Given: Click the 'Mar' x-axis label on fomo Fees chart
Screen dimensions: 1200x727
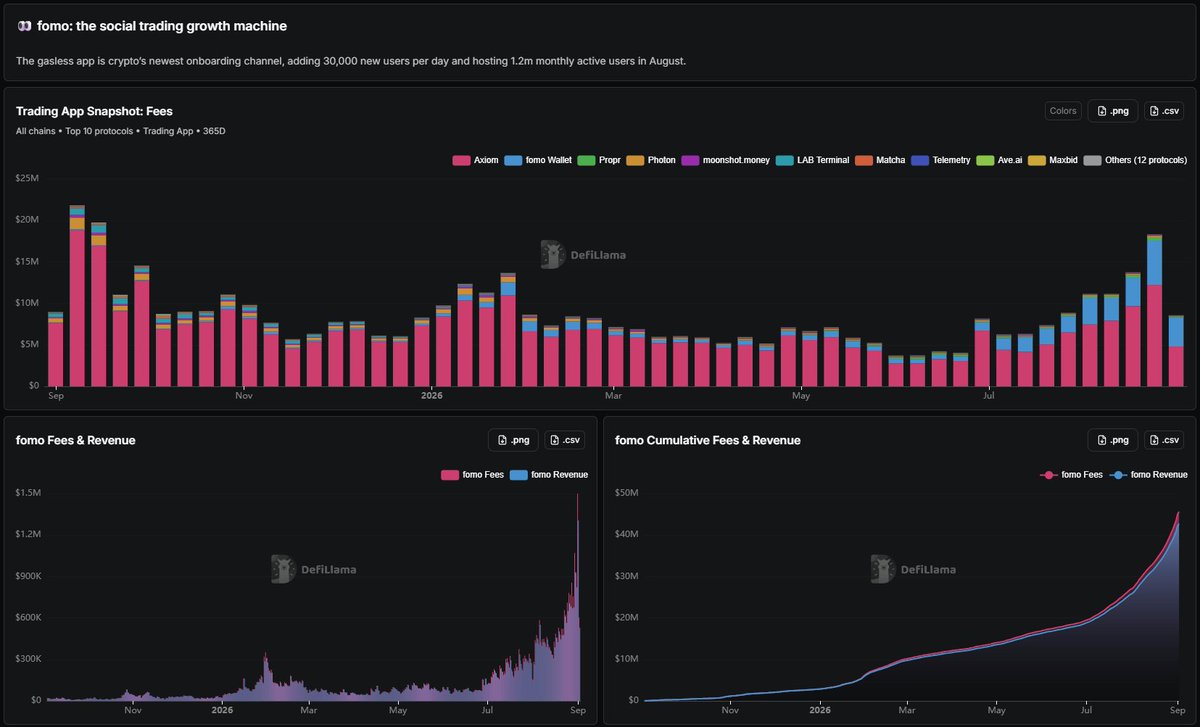Looking at the screenshot, I should coord(308,711).
